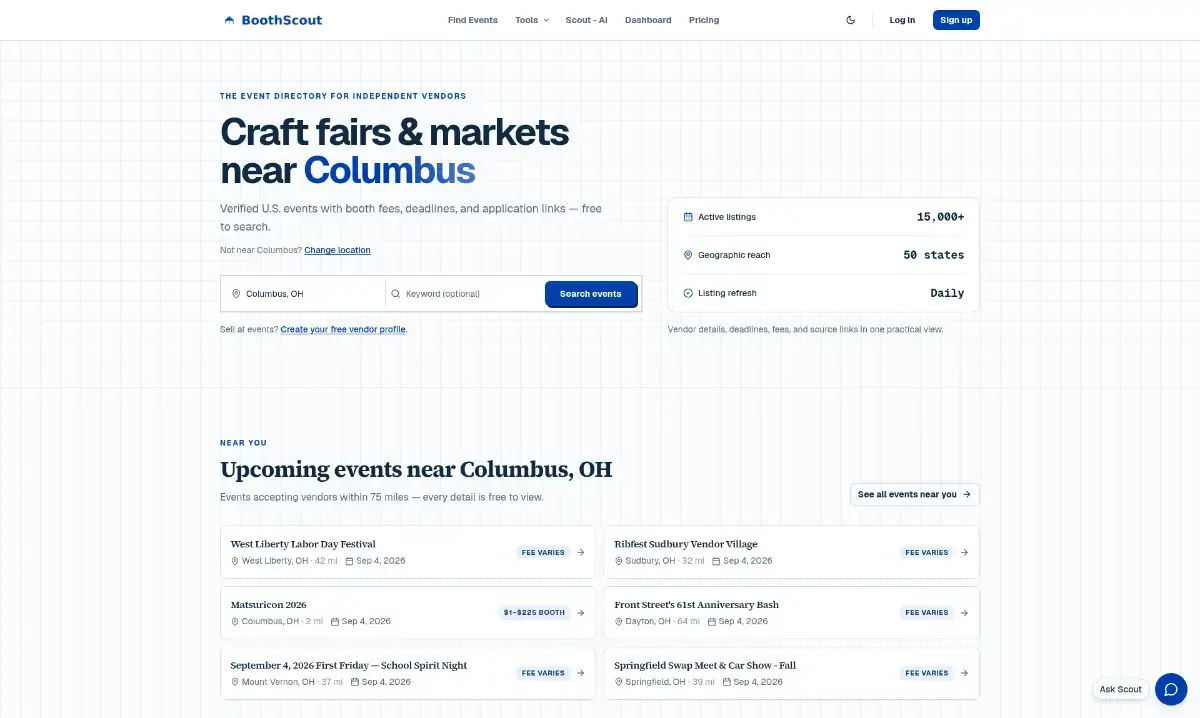Image resolution: width=1200 pixels, height=718 pixels.
Task: Click the Keyword (optional) search field
Action: 465,294
